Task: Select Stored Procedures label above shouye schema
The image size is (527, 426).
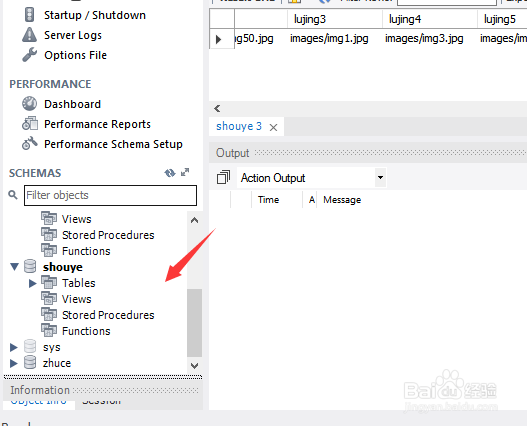Action: pyautogui.click(x=108, y=235)
